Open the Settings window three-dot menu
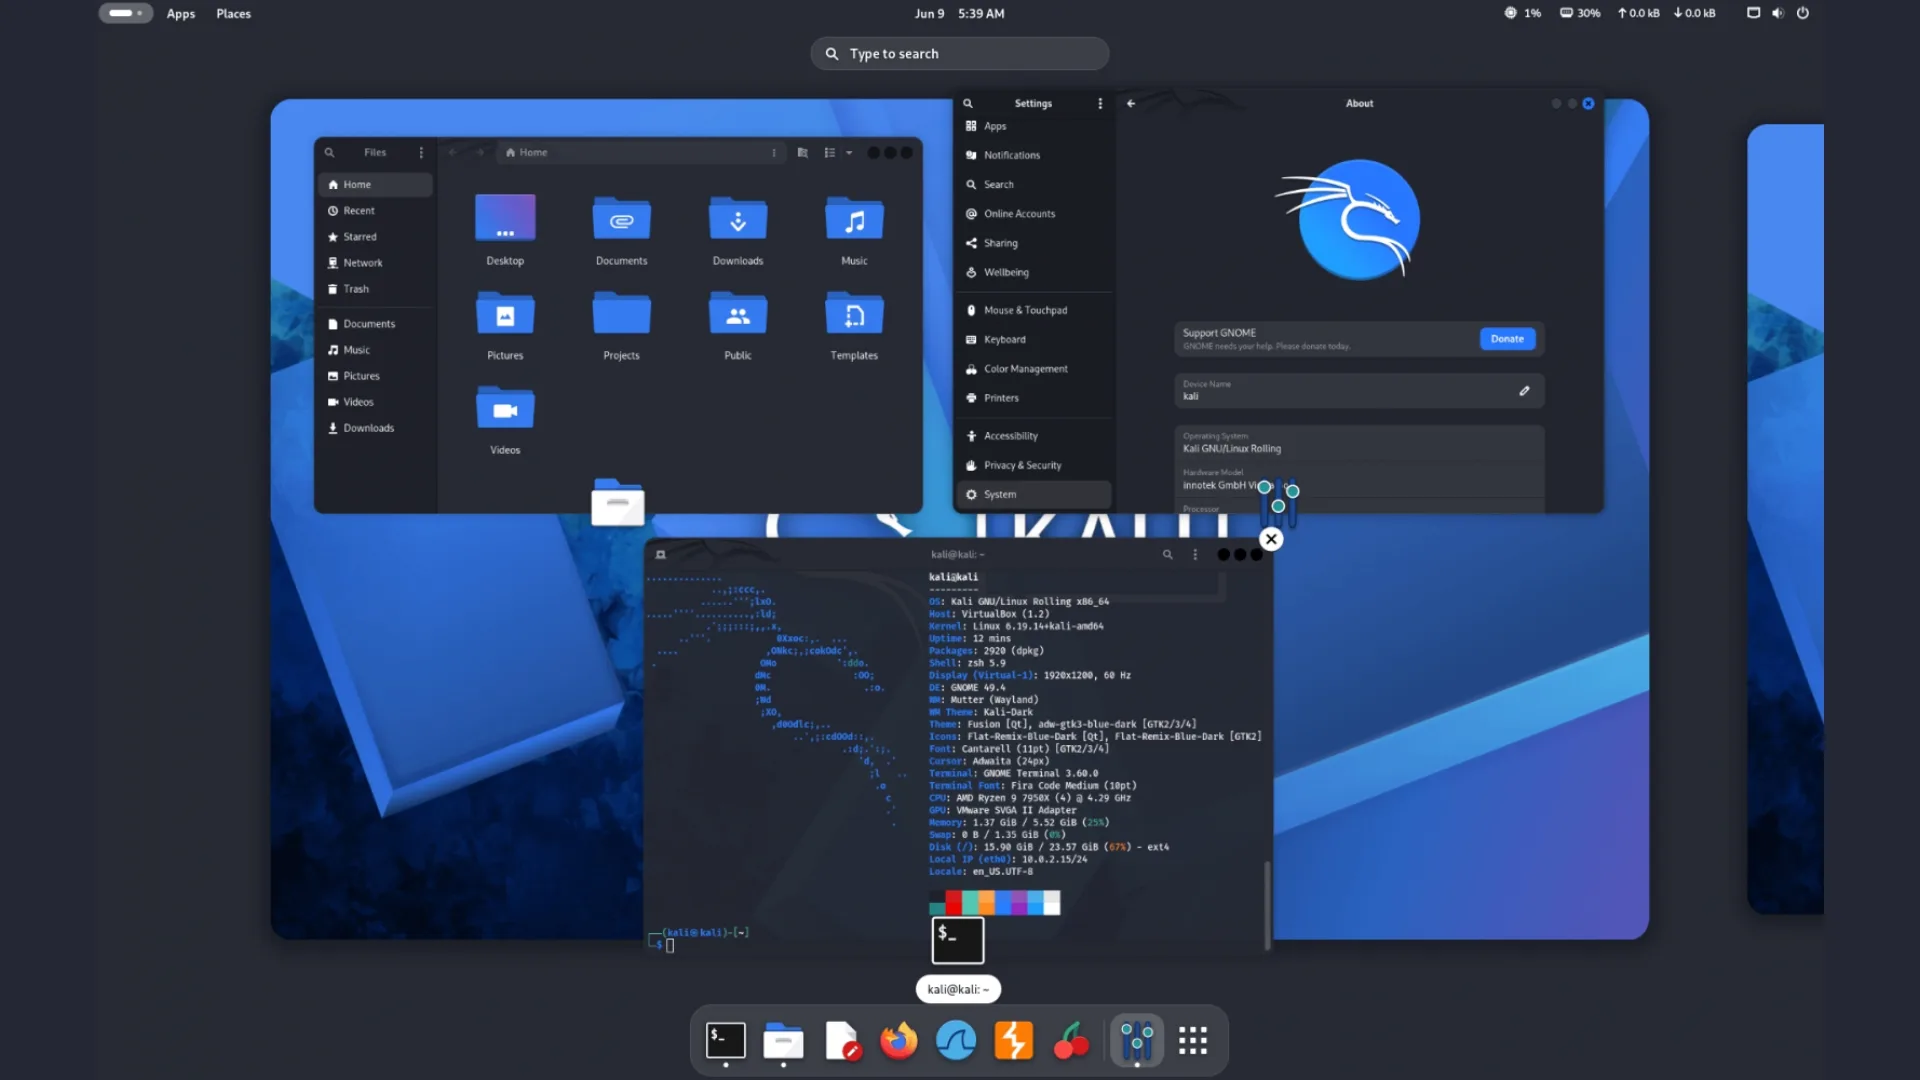 tap(1100, 103)
